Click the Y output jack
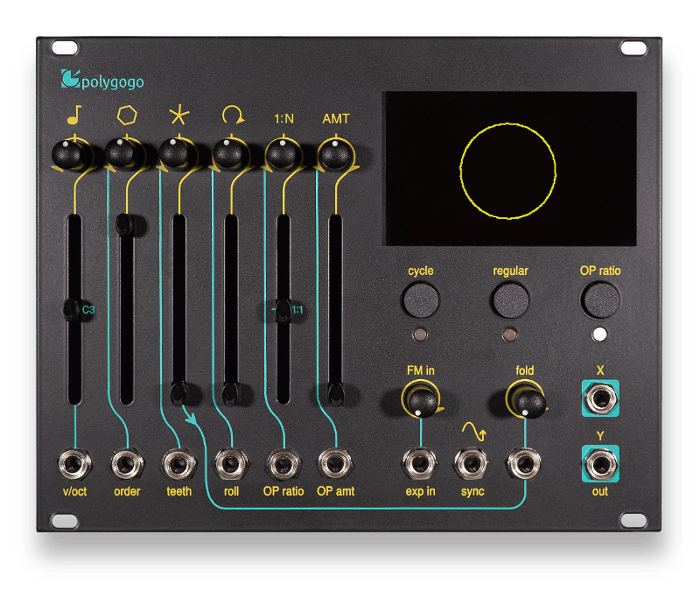 [600, 464]
